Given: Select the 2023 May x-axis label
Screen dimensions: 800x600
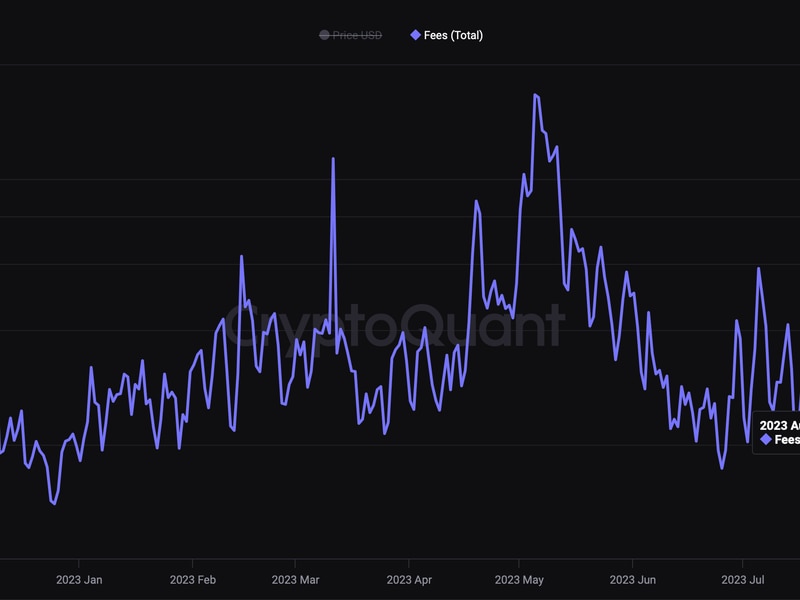Looking at the screenshot, I should [x=519, y=580].
